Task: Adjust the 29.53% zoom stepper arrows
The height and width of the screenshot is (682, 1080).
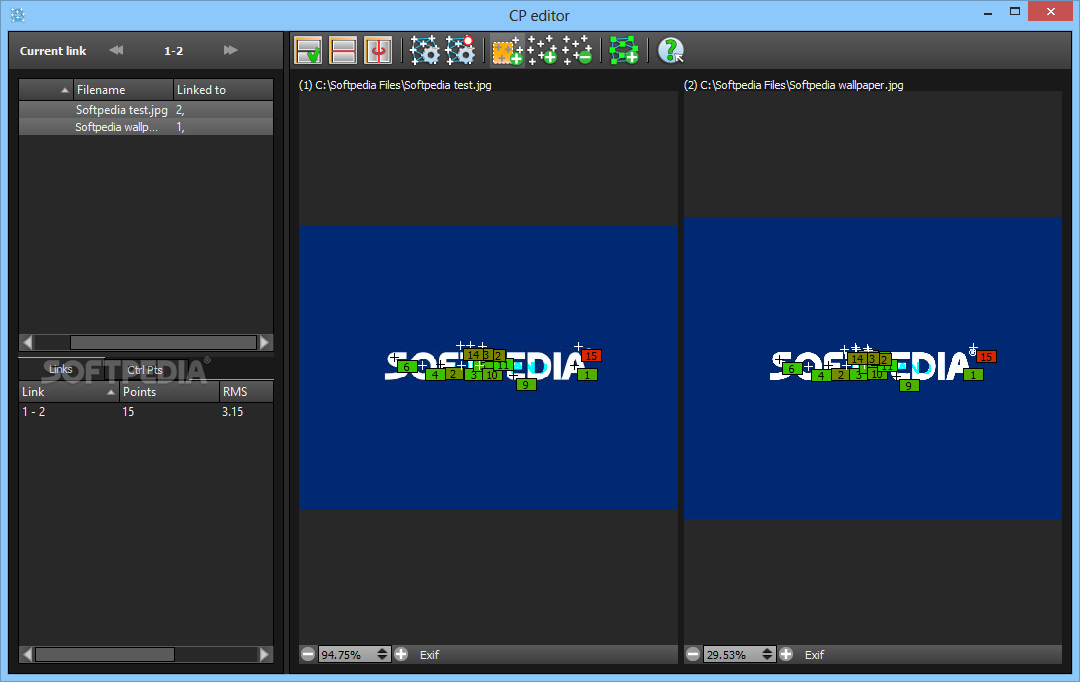Action: coord(767,654)
